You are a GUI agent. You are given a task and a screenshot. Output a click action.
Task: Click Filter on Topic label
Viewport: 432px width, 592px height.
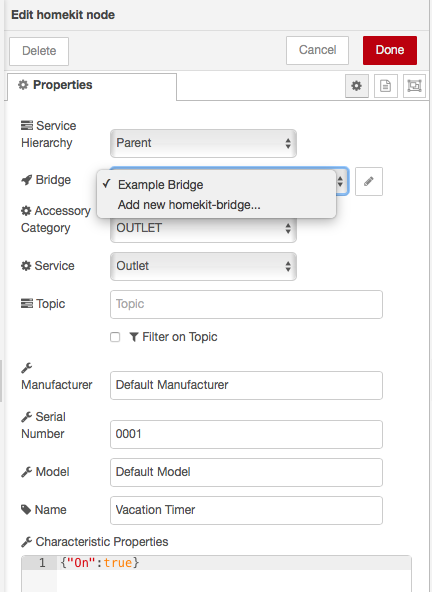[180, 337]
